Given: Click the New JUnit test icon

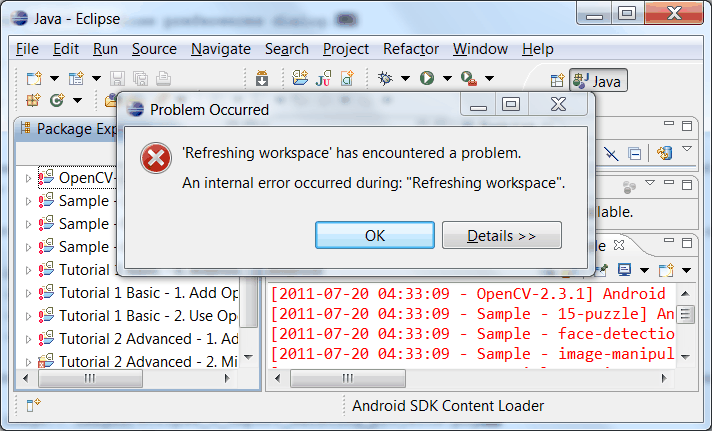Looking at the screenshot, I should pos(324,78).
